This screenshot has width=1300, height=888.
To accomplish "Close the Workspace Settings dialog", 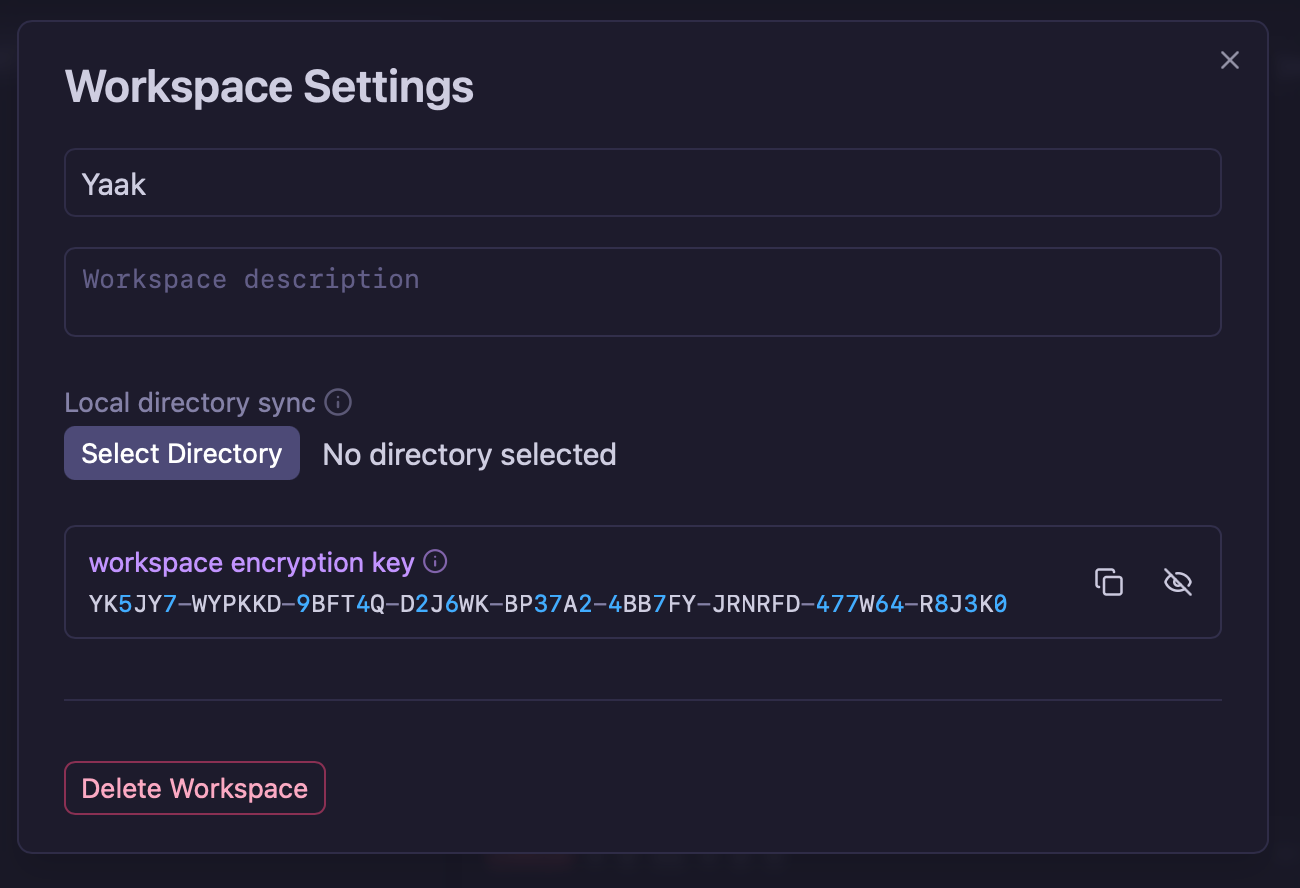I will (x=1229, y=60).
